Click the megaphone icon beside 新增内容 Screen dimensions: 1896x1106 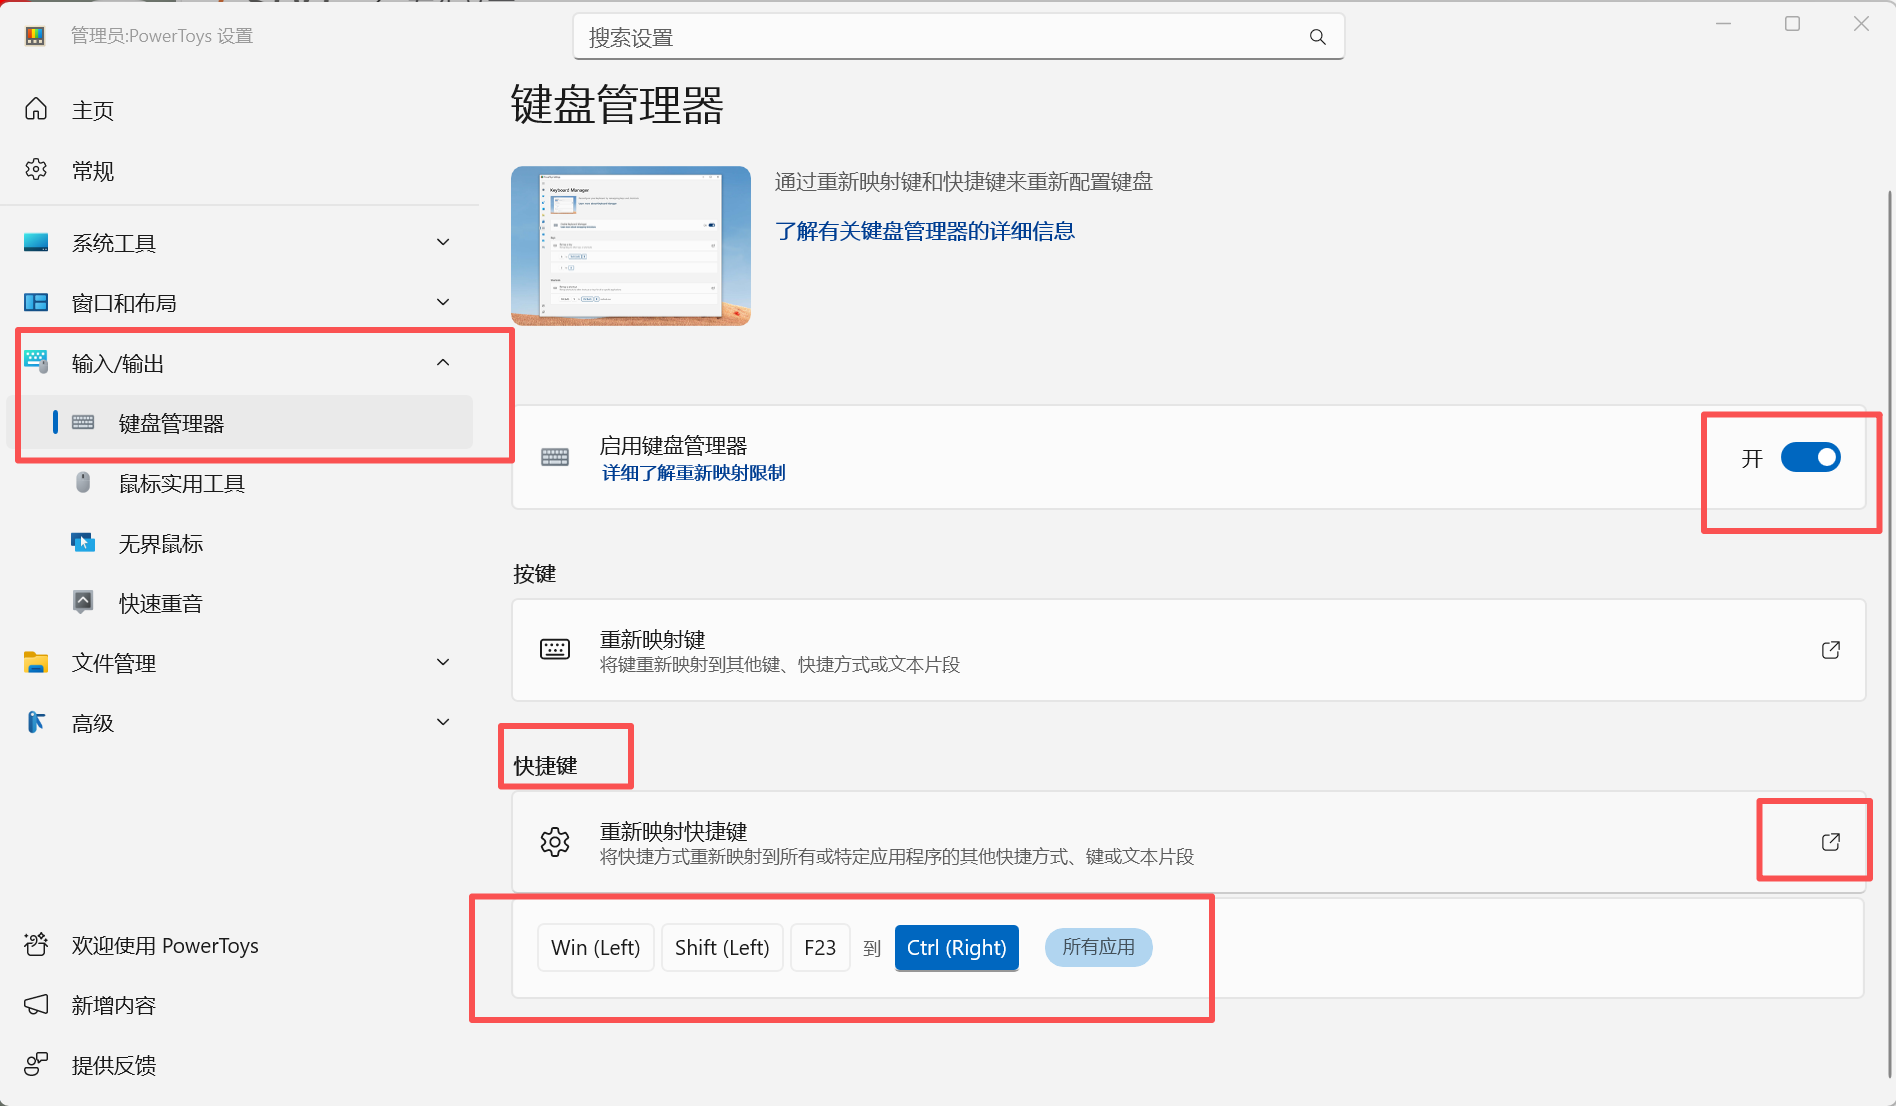36,1004
